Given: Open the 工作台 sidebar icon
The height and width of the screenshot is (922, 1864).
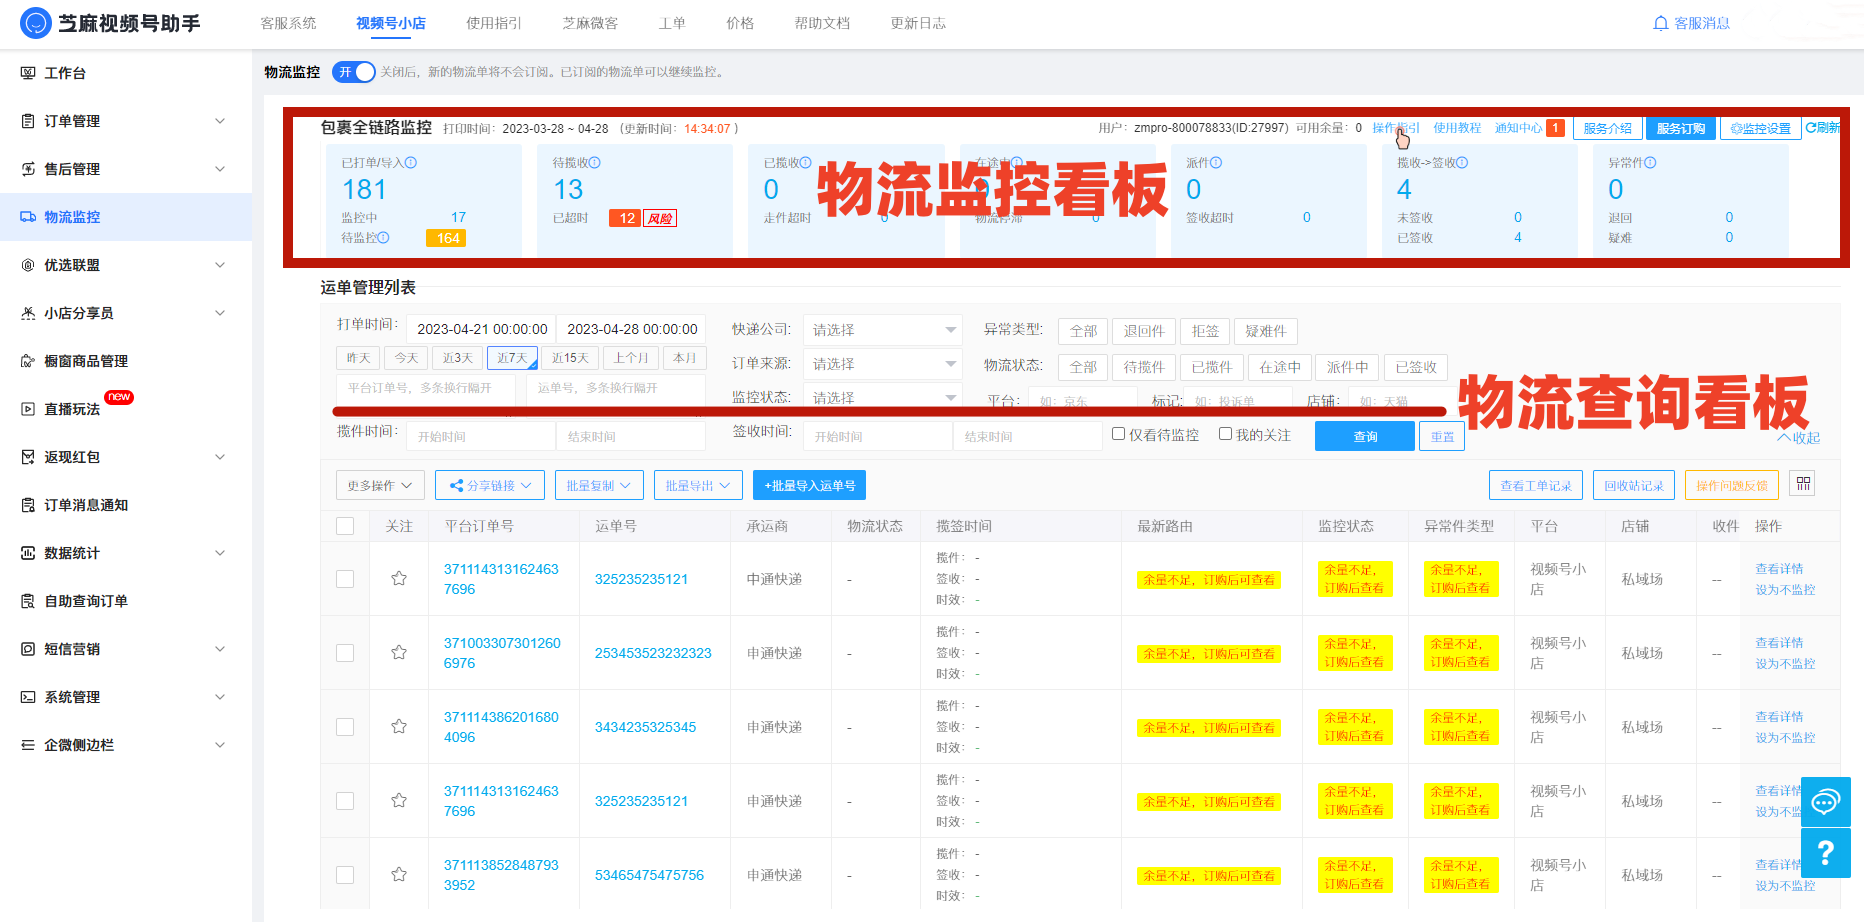Looking at the screenshot, I should pyautogui.click(x=28, y=73).
